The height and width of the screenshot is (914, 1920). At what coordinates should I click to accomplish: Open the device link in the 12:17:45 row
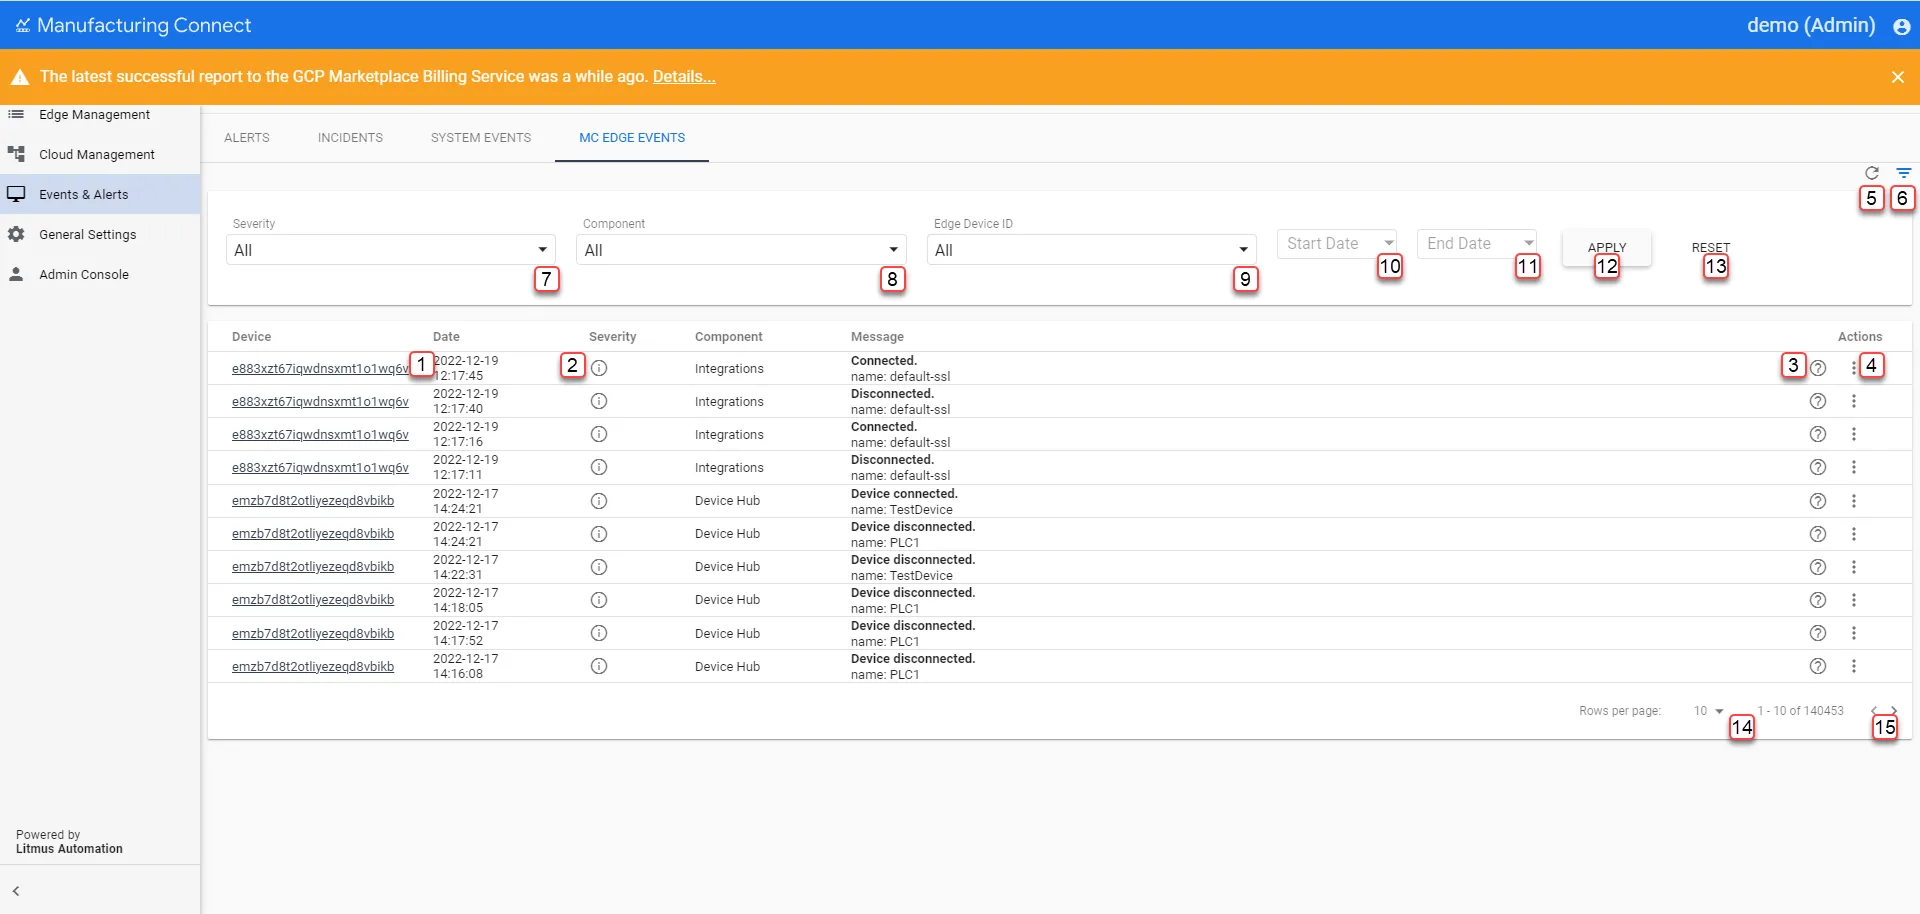click(320, 369)
